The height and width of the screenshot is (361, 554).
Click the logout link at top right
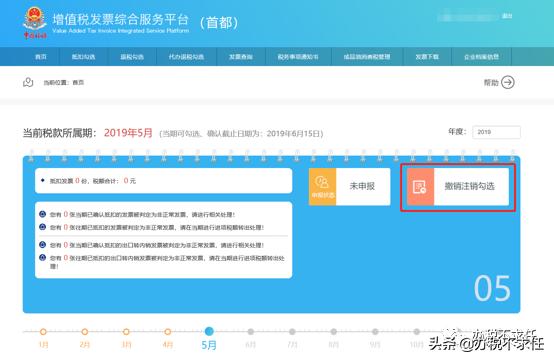pyautogui.click(x=507, y=16)
